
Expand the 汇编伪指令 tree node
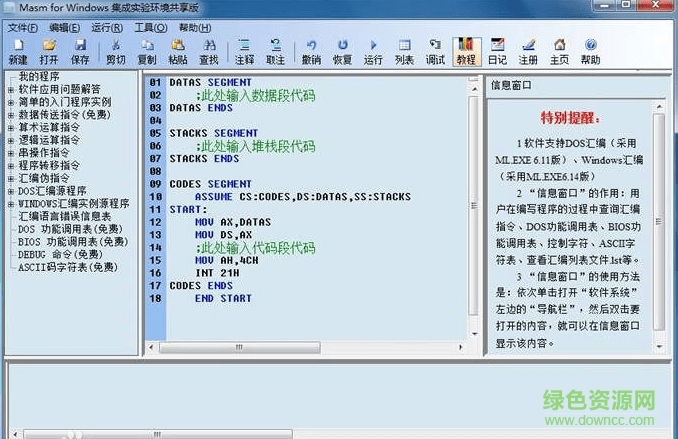(x=11, y=179)
